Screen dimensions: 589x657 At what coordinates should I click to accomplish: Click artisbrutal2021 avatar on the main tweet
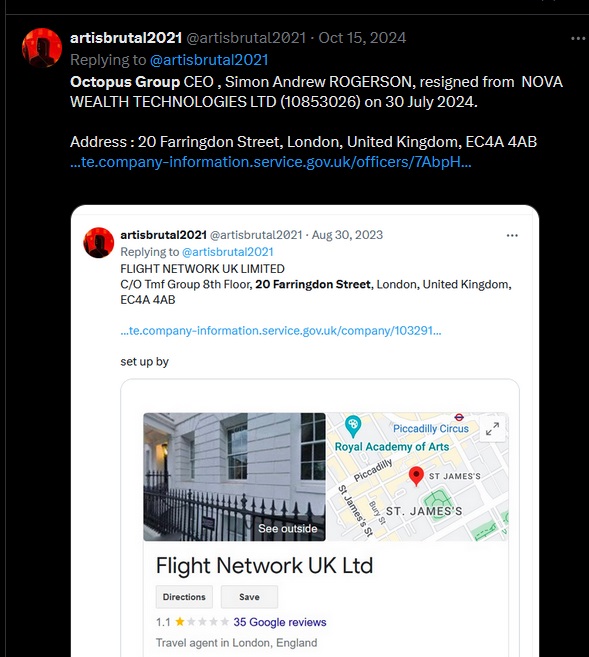coord(42,48)
